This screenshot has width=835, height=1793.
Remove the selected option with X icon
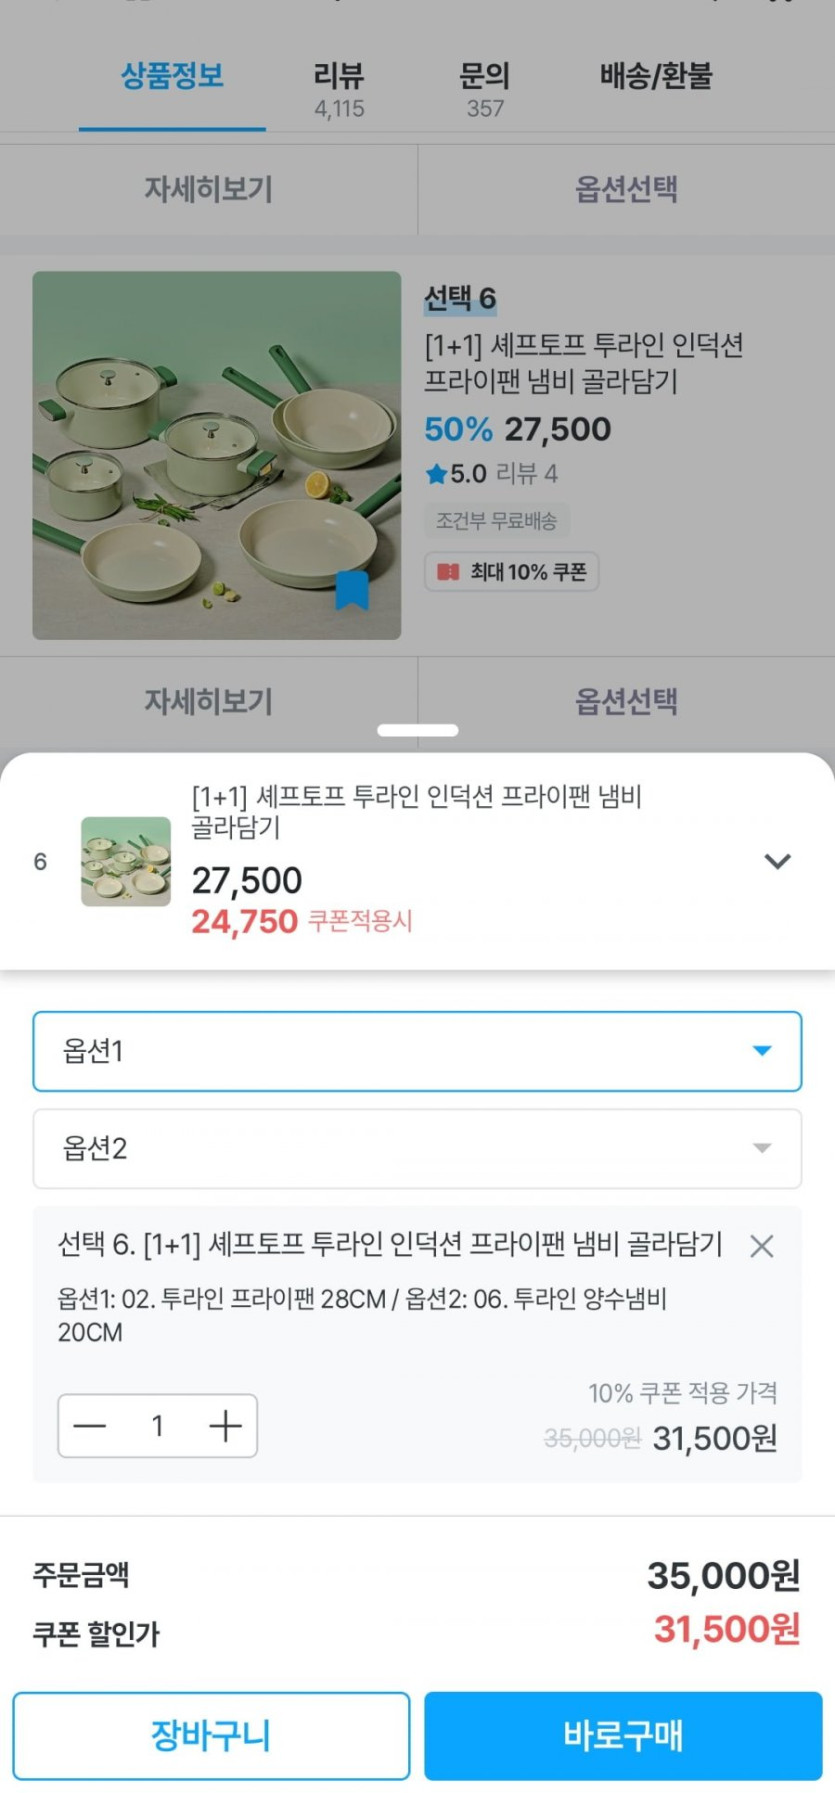tap(762, 1246)
